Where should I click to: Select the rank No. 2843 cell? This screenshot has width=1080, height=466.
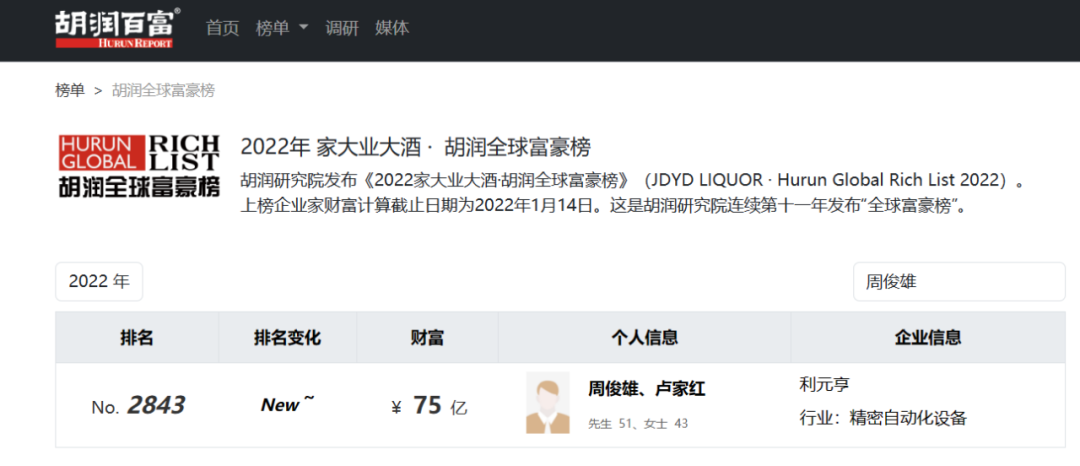tap(138, 405)
